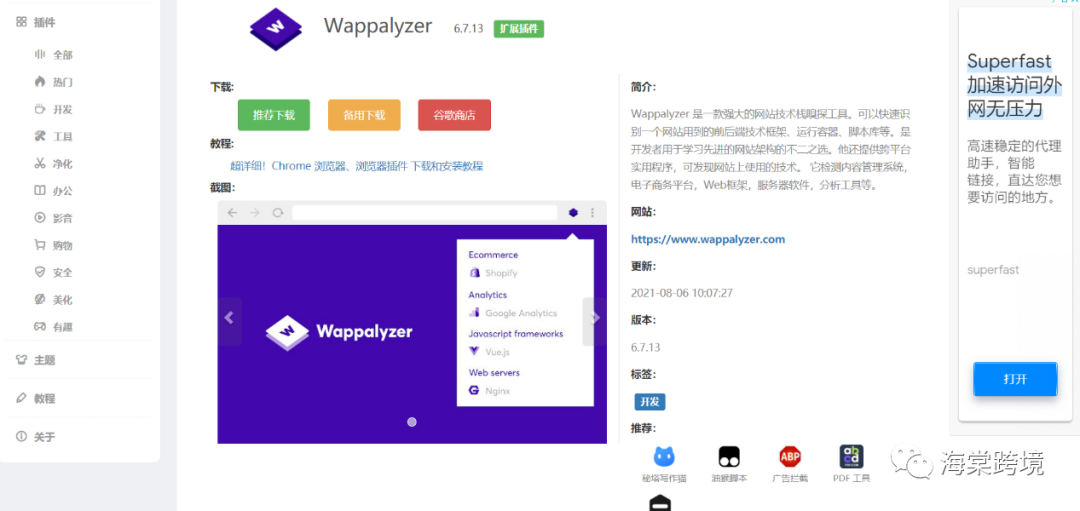Open recommended 油猴脚本 extension
This screenshot has height=511, width=1080.
729,463
